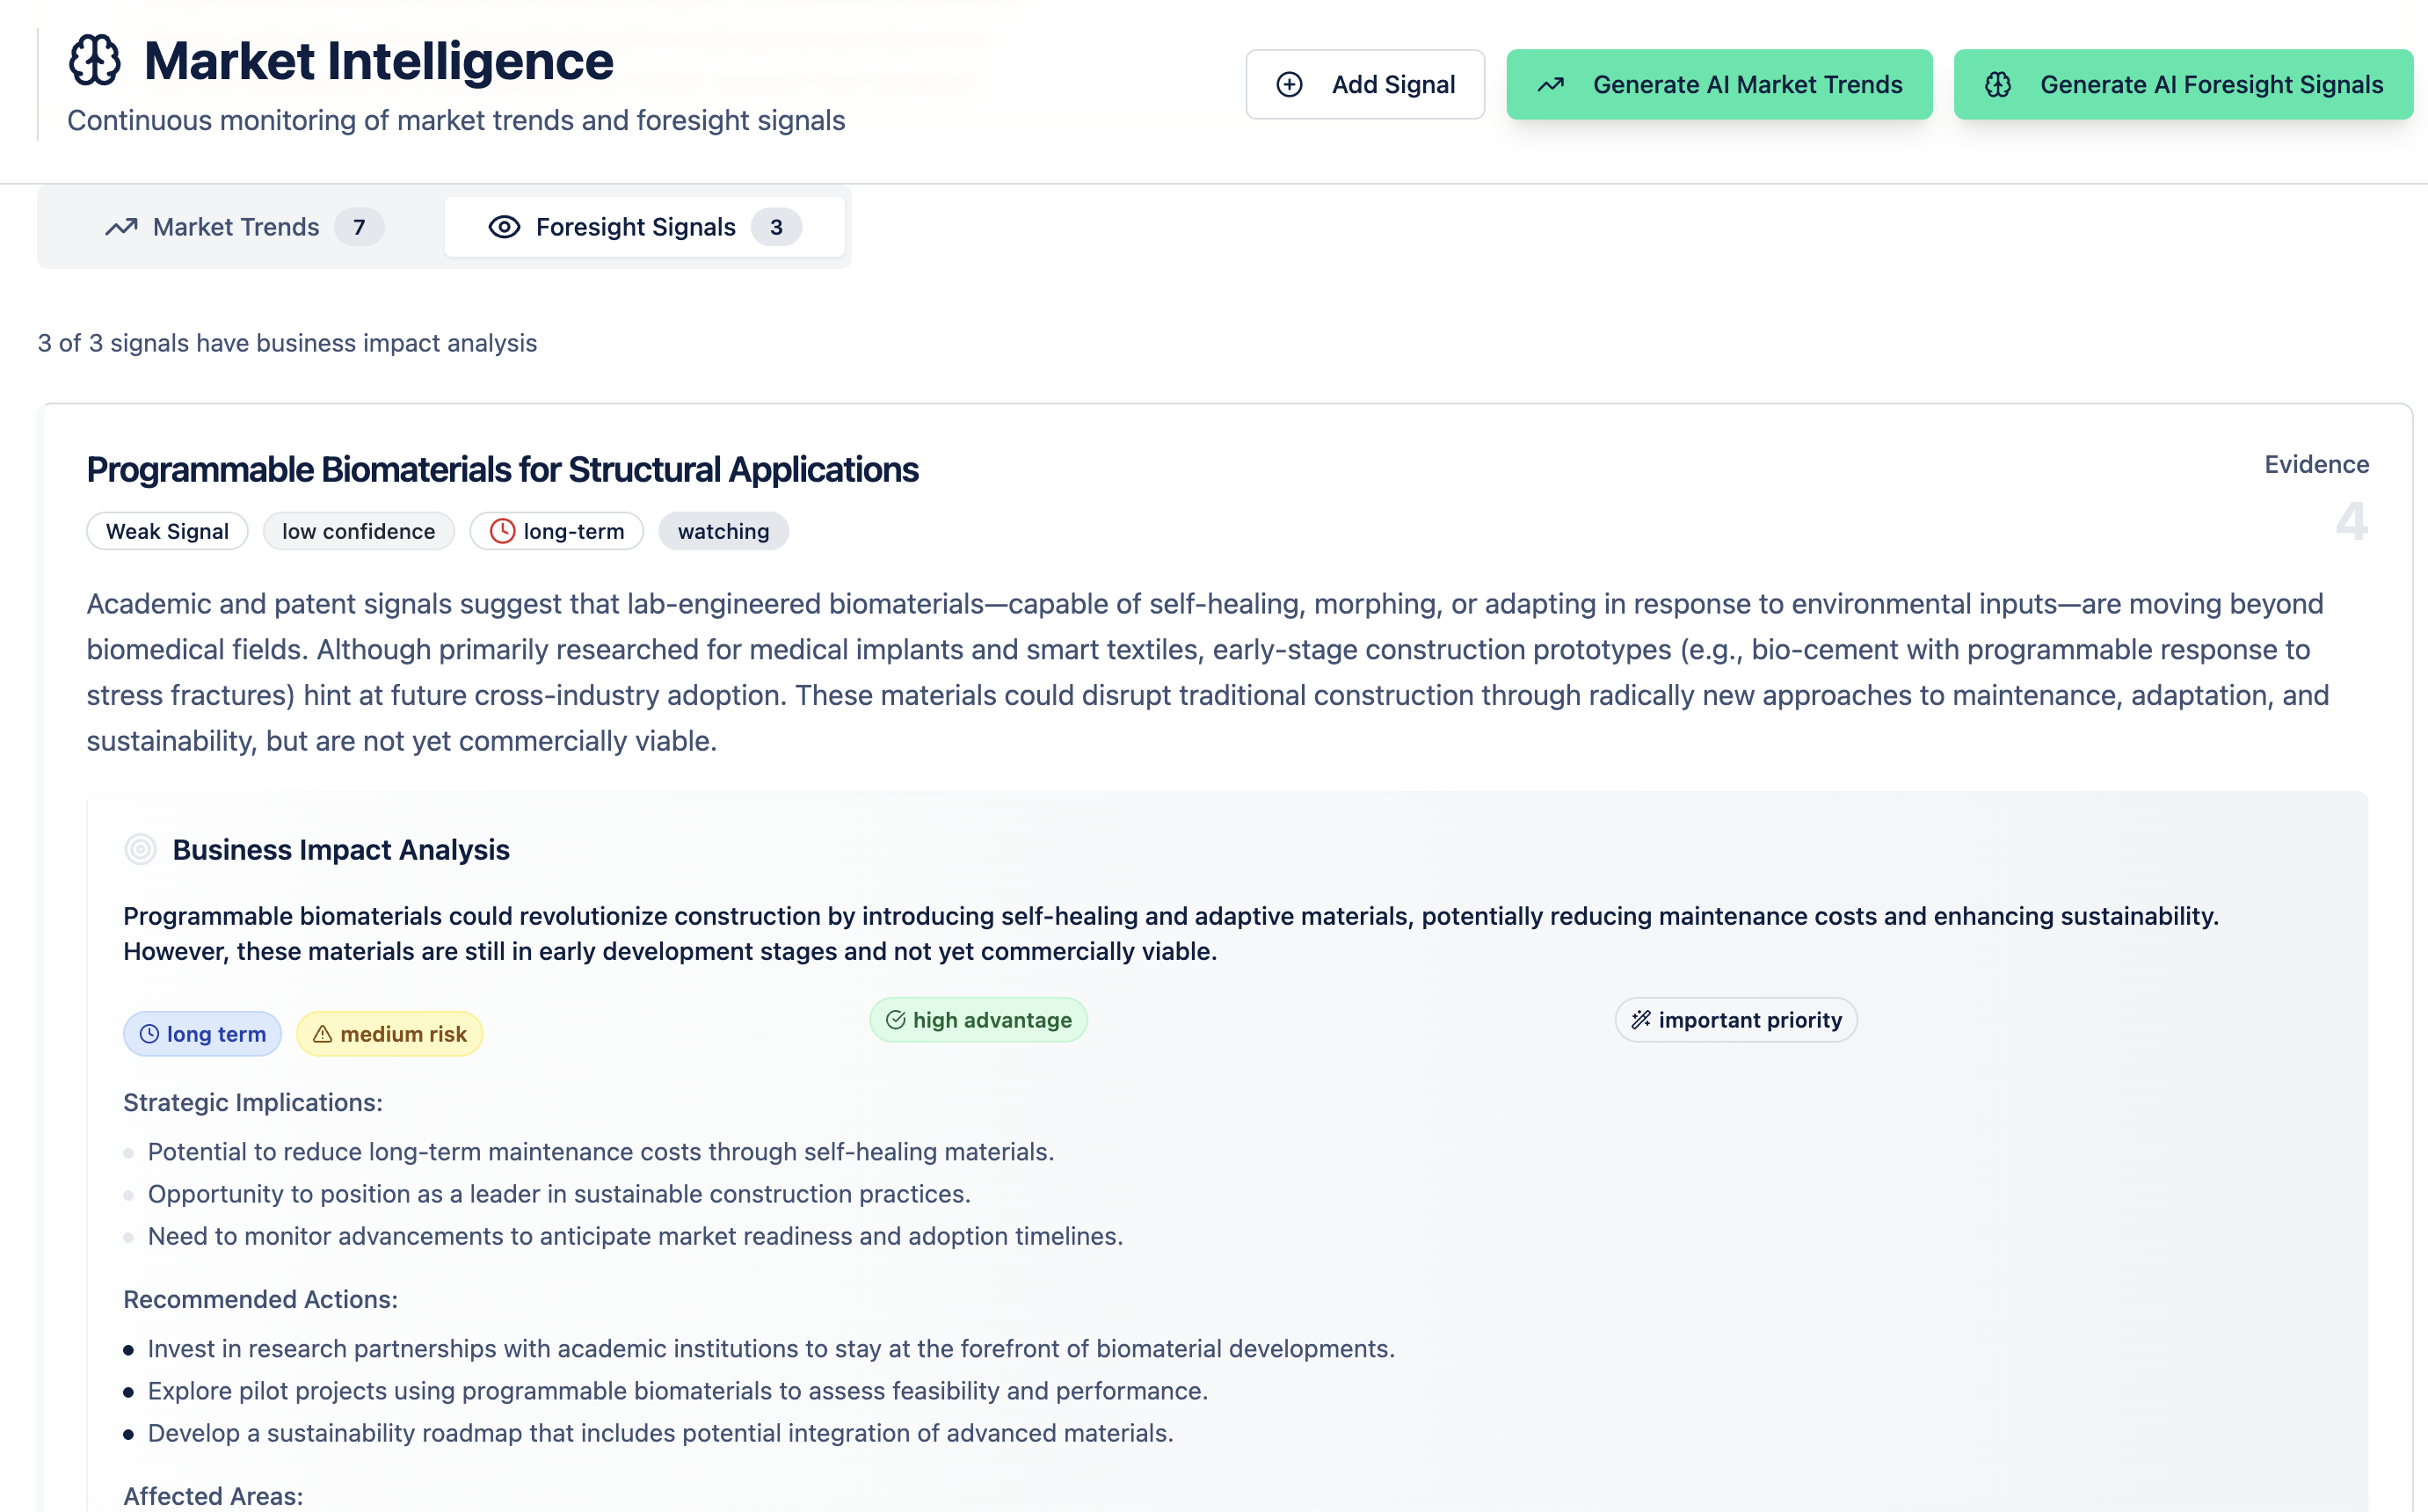Click the brain icon on Generate AI Foresight Signals
The height and width of the screenshot is (1512, 2428).
(1998, 85)
